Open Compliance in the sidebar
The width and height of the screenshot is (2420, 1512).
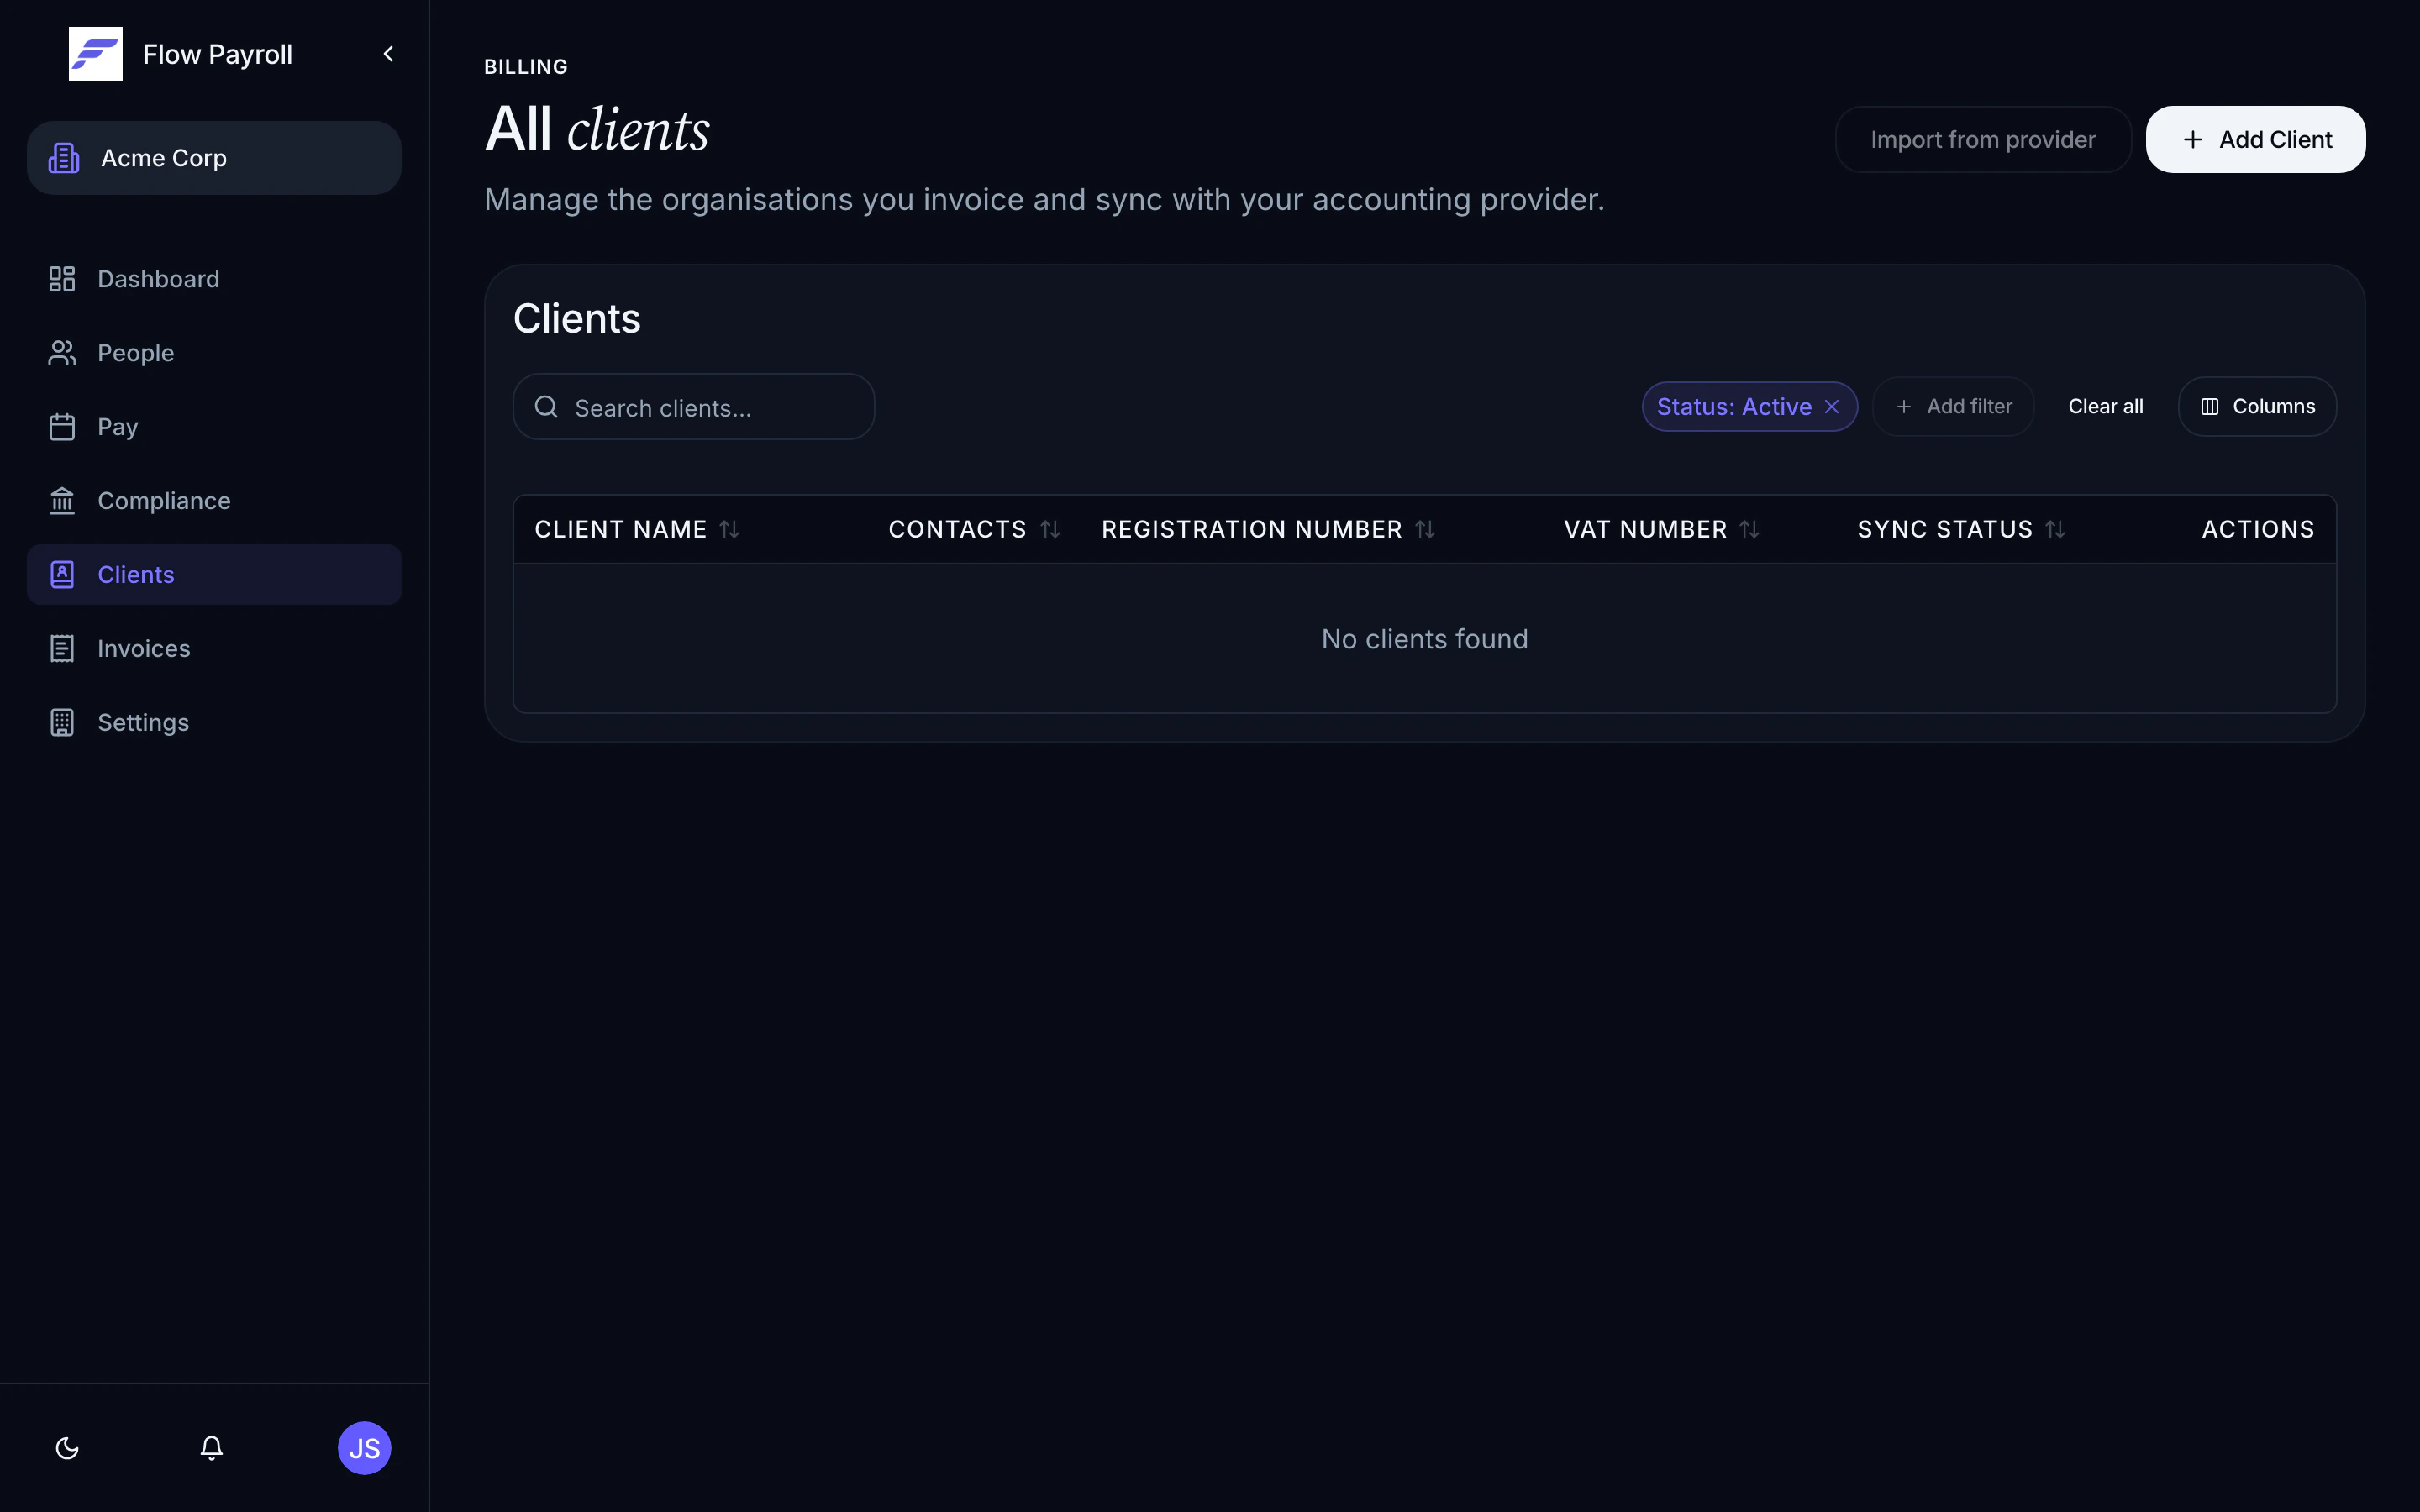coord(214,501)
